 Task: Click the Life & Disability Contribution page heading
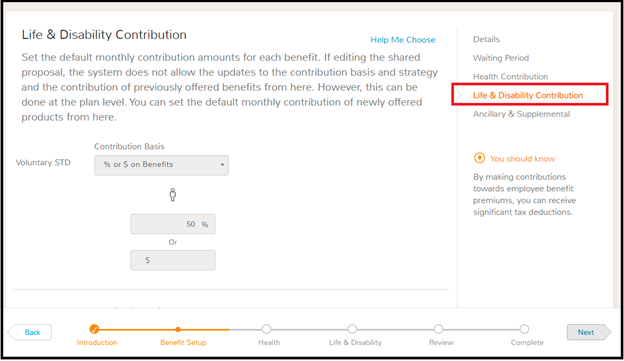click(104, 35)
